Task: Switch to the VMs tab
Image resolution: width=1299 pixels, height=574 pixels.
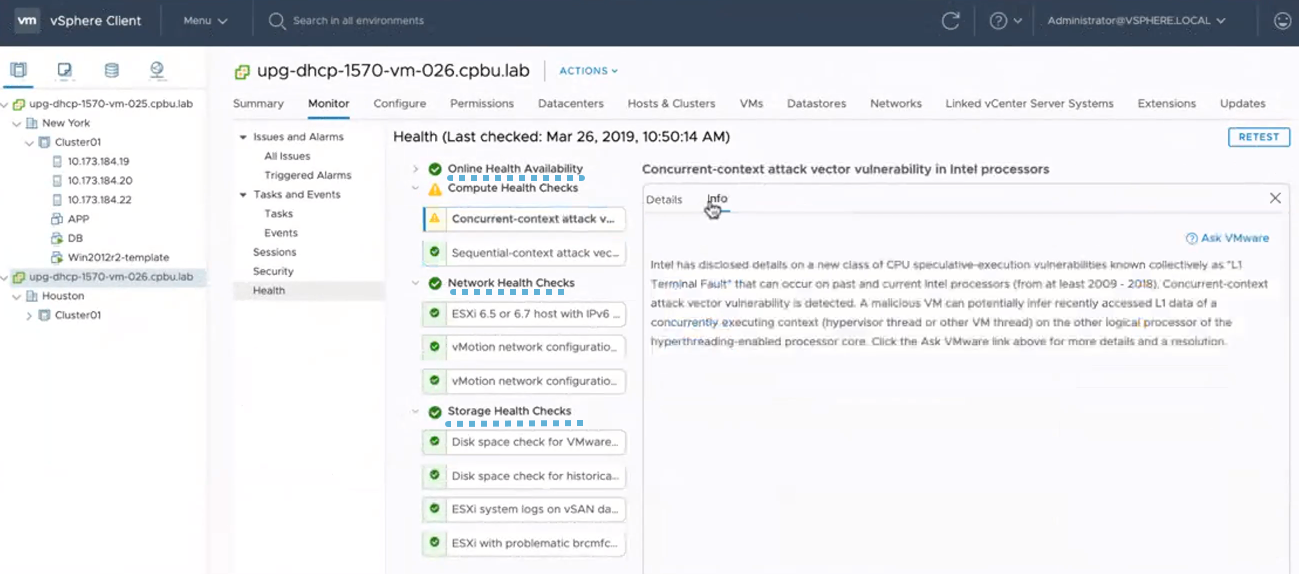Action: (751, 103)
